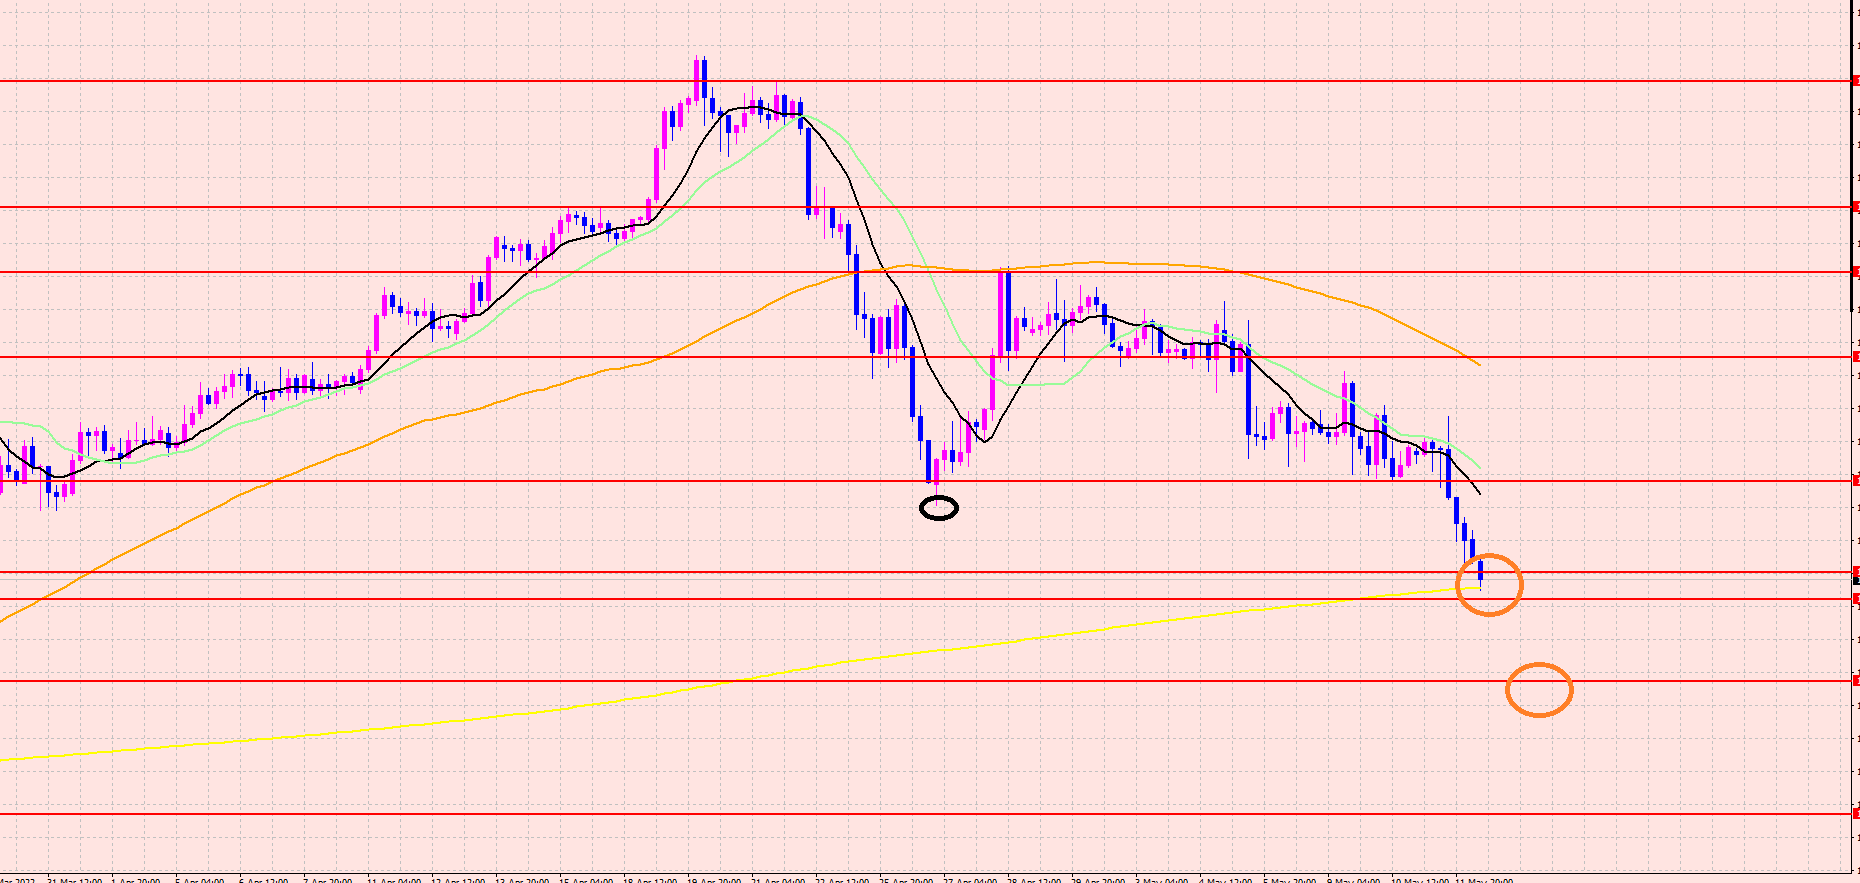Viewport: 1860px width, 883px height.
Task: Click the "1 Apr 20:00" time axis label
Action: tap(137, 880)
